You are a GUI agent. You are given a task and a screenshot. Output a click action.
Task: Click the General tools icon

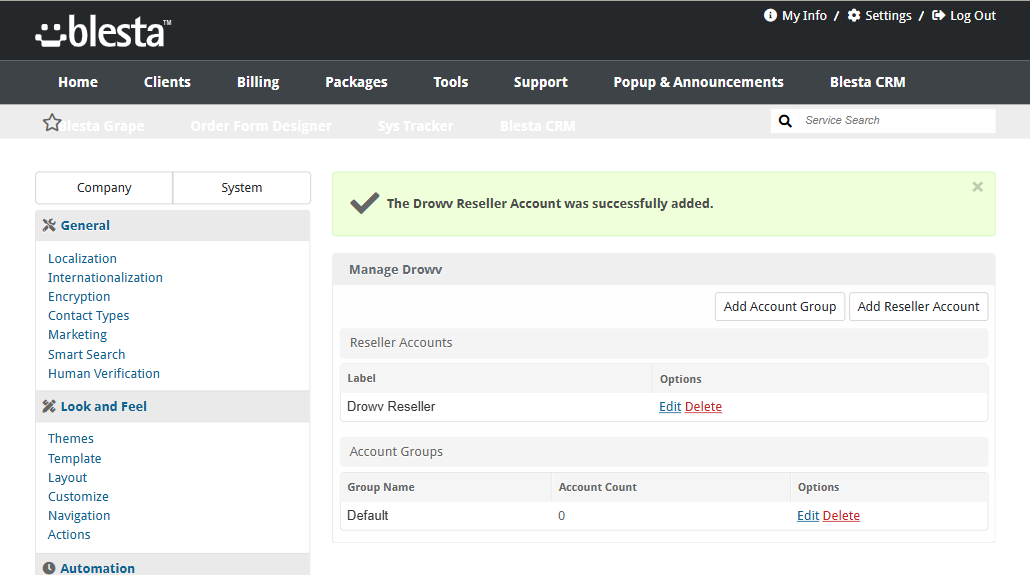tap(49, 225)
